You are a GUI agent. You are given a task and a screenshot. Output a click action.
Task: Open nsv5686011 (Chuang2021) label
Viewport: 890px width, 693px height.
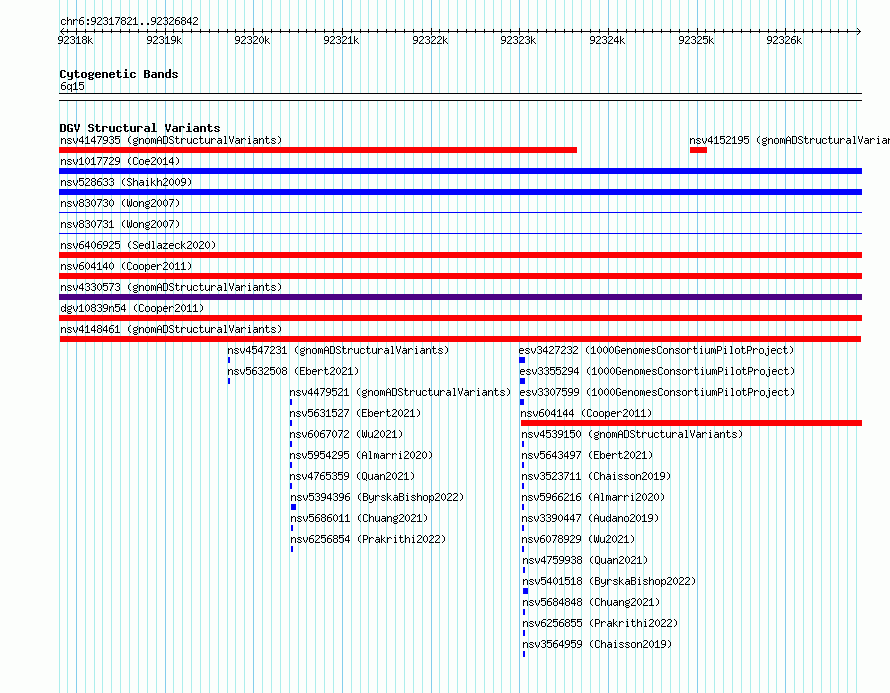(x=359, y=518)
